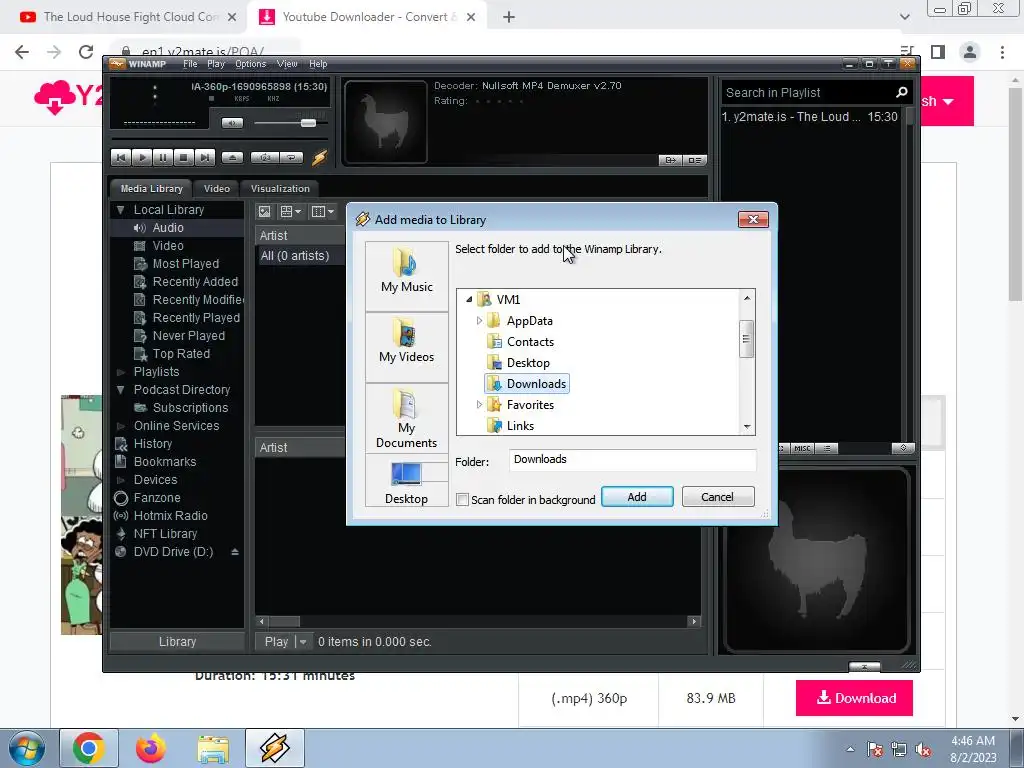Screen dimensions: 1024x768
Task: Click the Eject open file button
Action: click(232, 157)
